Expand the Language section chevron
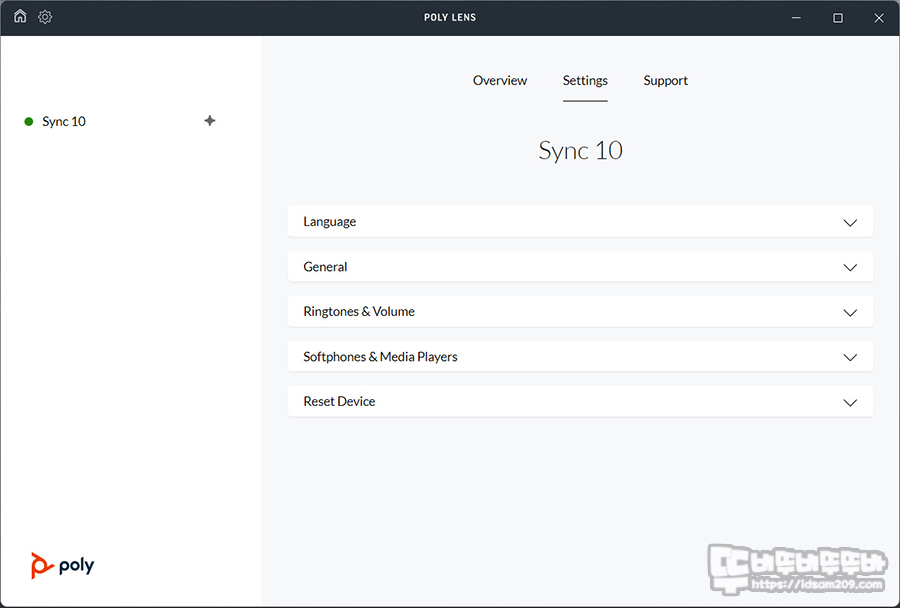Screen dimensions: 900x608 point(850,223)
